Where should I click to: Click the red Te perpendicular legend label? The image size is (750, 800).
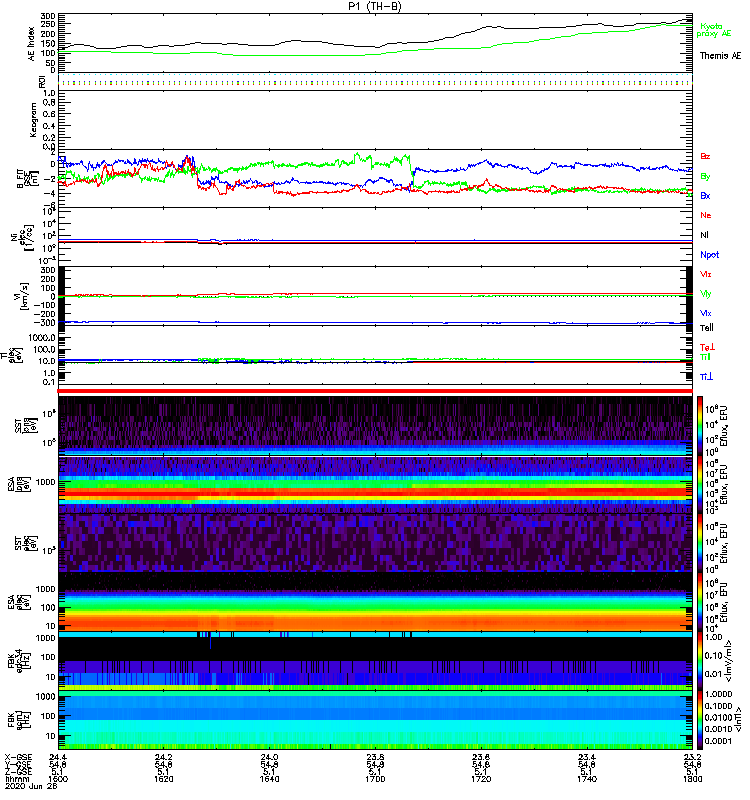(707, 347)
